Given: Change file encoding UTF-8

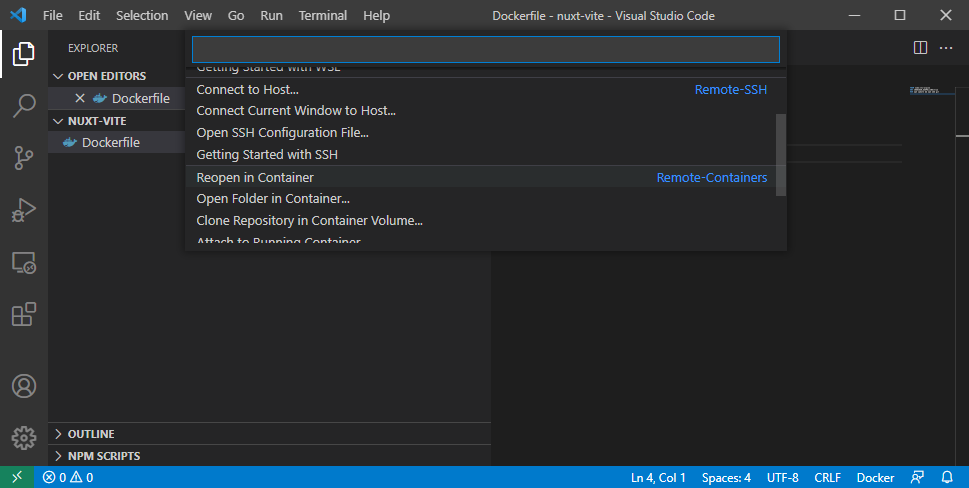Looking at the screenshot, I should click(x=782, y=477).
